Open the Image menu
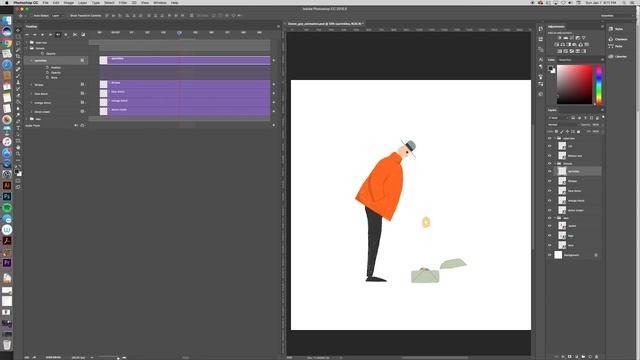 69,3
